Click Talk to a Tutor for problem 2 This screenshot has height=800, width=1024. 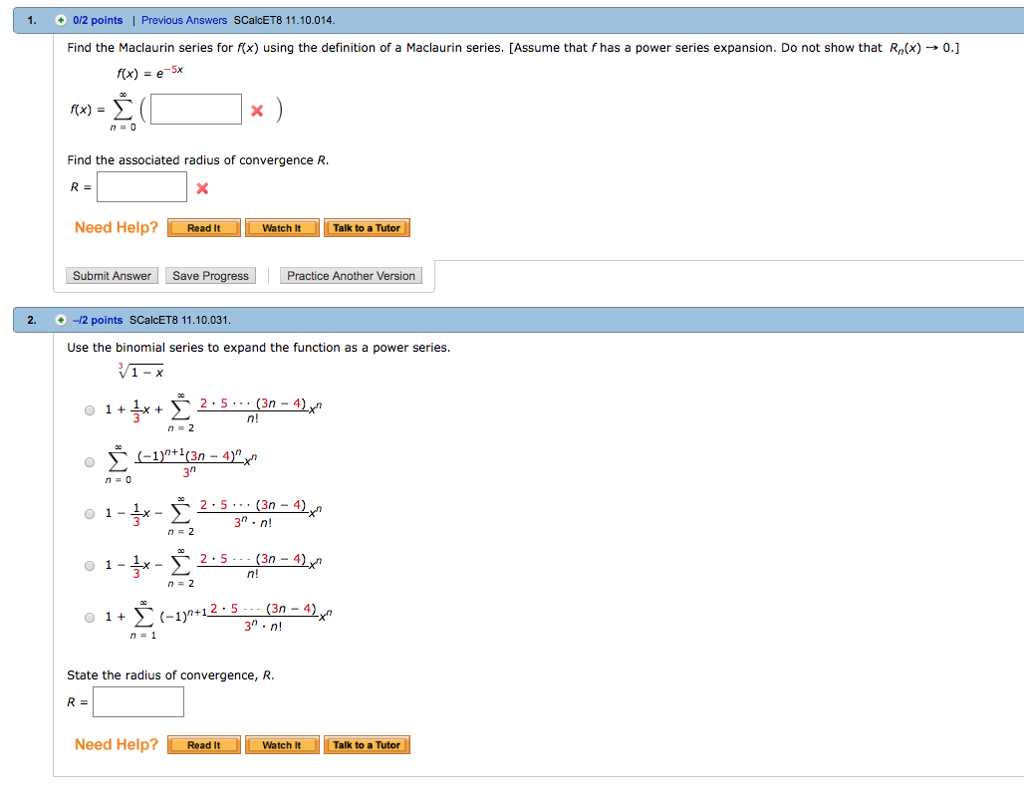pos(367,744)
